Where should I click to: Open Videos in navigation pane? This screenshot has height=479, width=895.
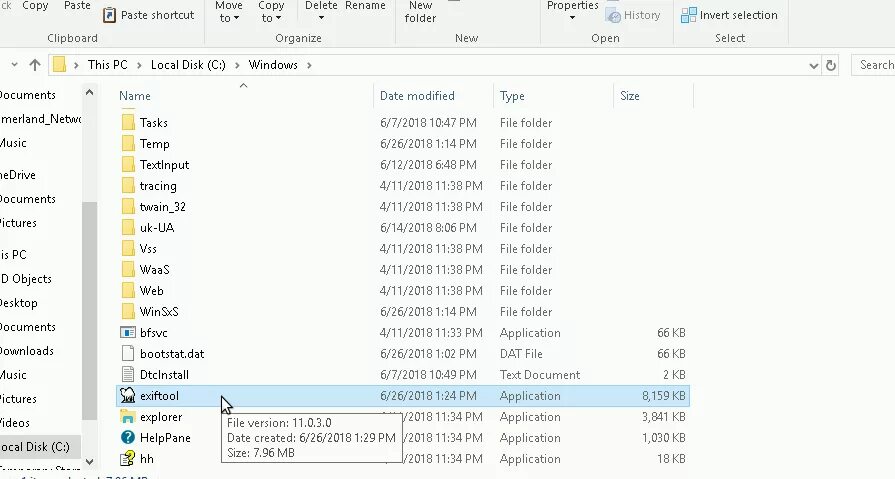coord(15,423)
